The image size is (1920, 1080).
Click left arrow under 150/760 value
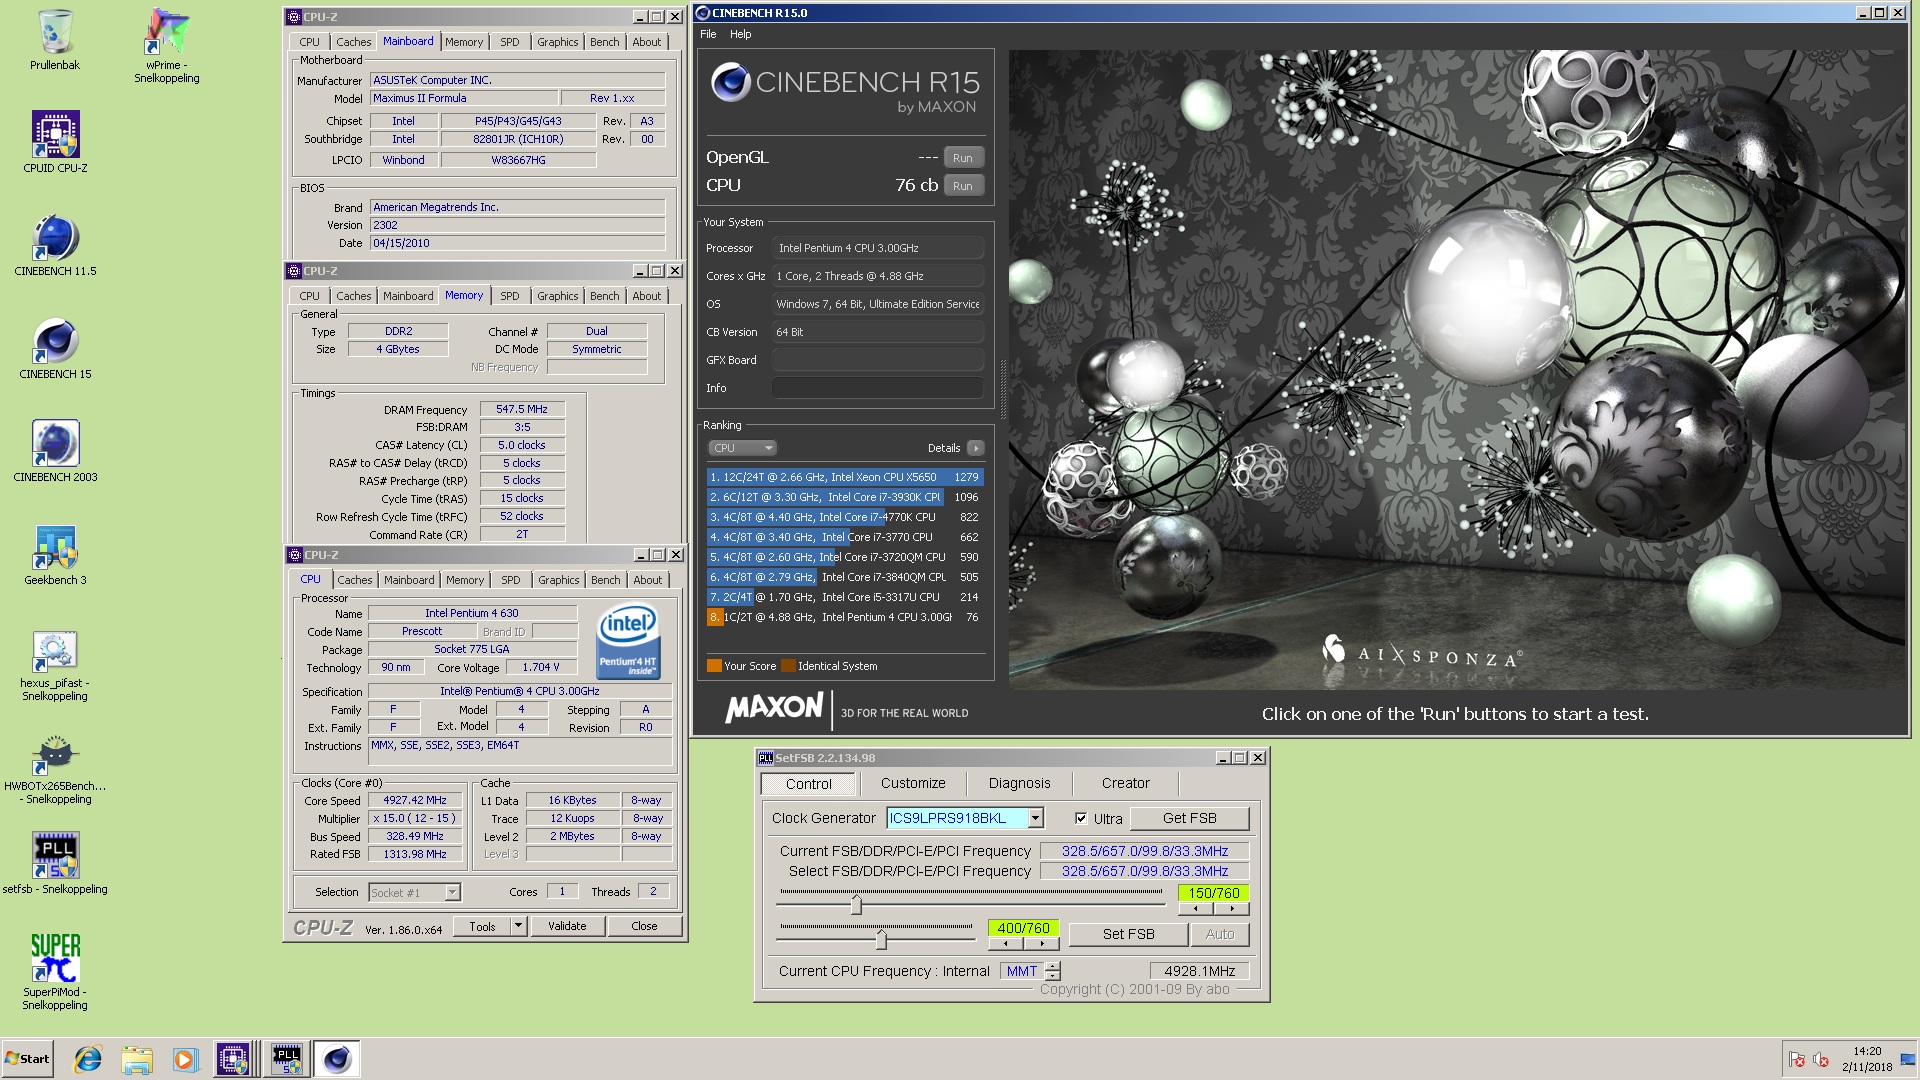click(1196, 909)
